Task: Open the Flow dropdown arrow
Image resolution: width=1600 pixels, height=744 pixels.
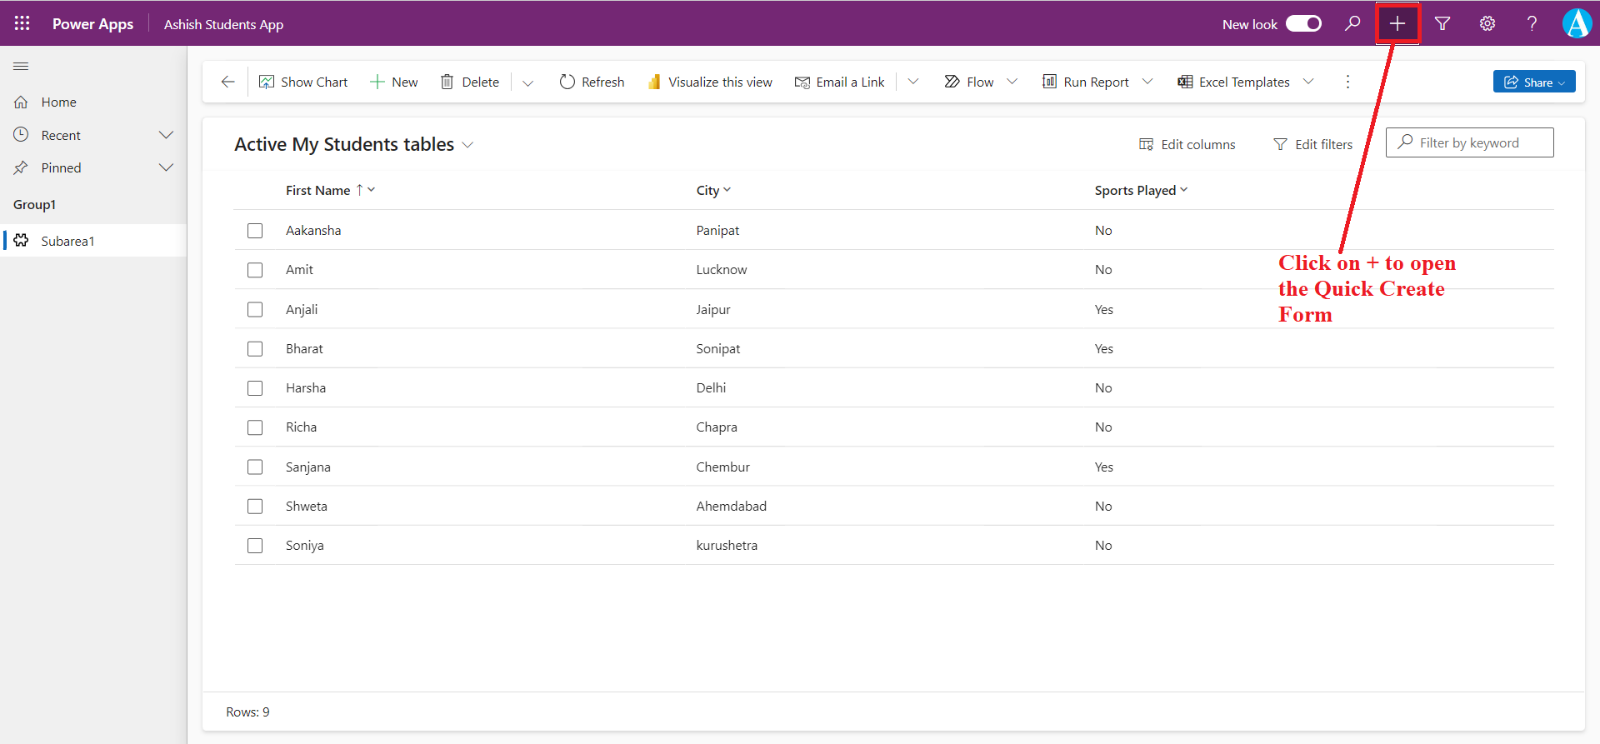Action: (1012, 82)
